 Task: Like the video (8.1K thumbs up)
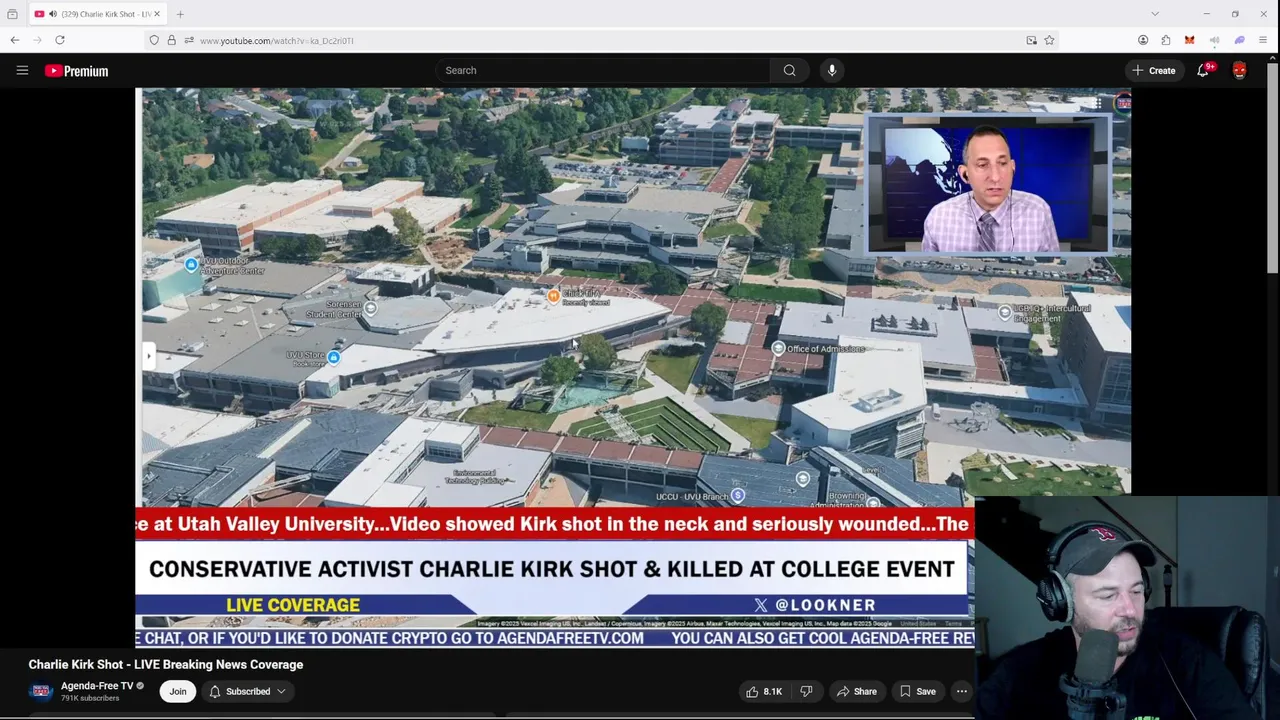point(764,691)
